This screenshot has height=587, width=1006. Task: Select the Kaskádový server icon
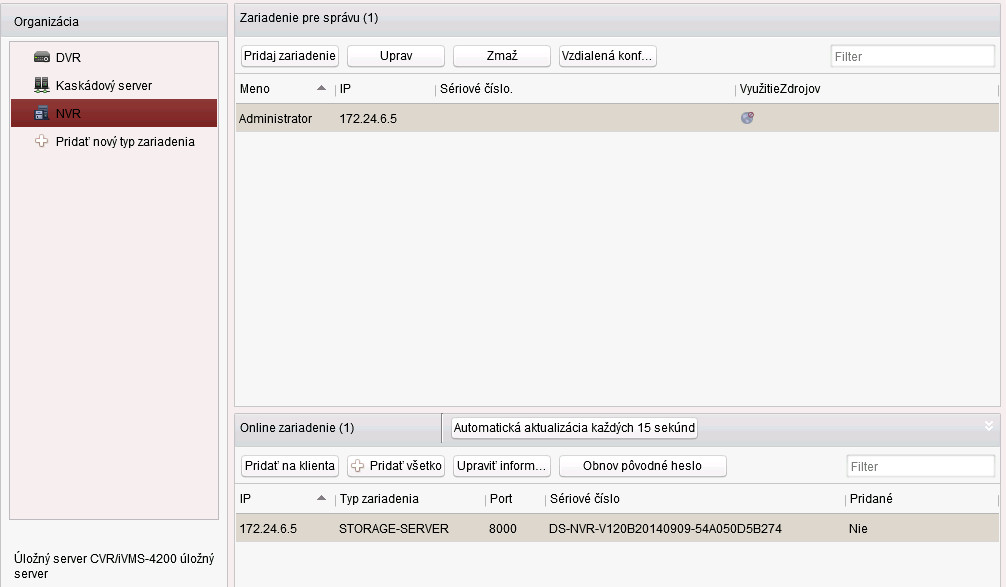point(42,85)
